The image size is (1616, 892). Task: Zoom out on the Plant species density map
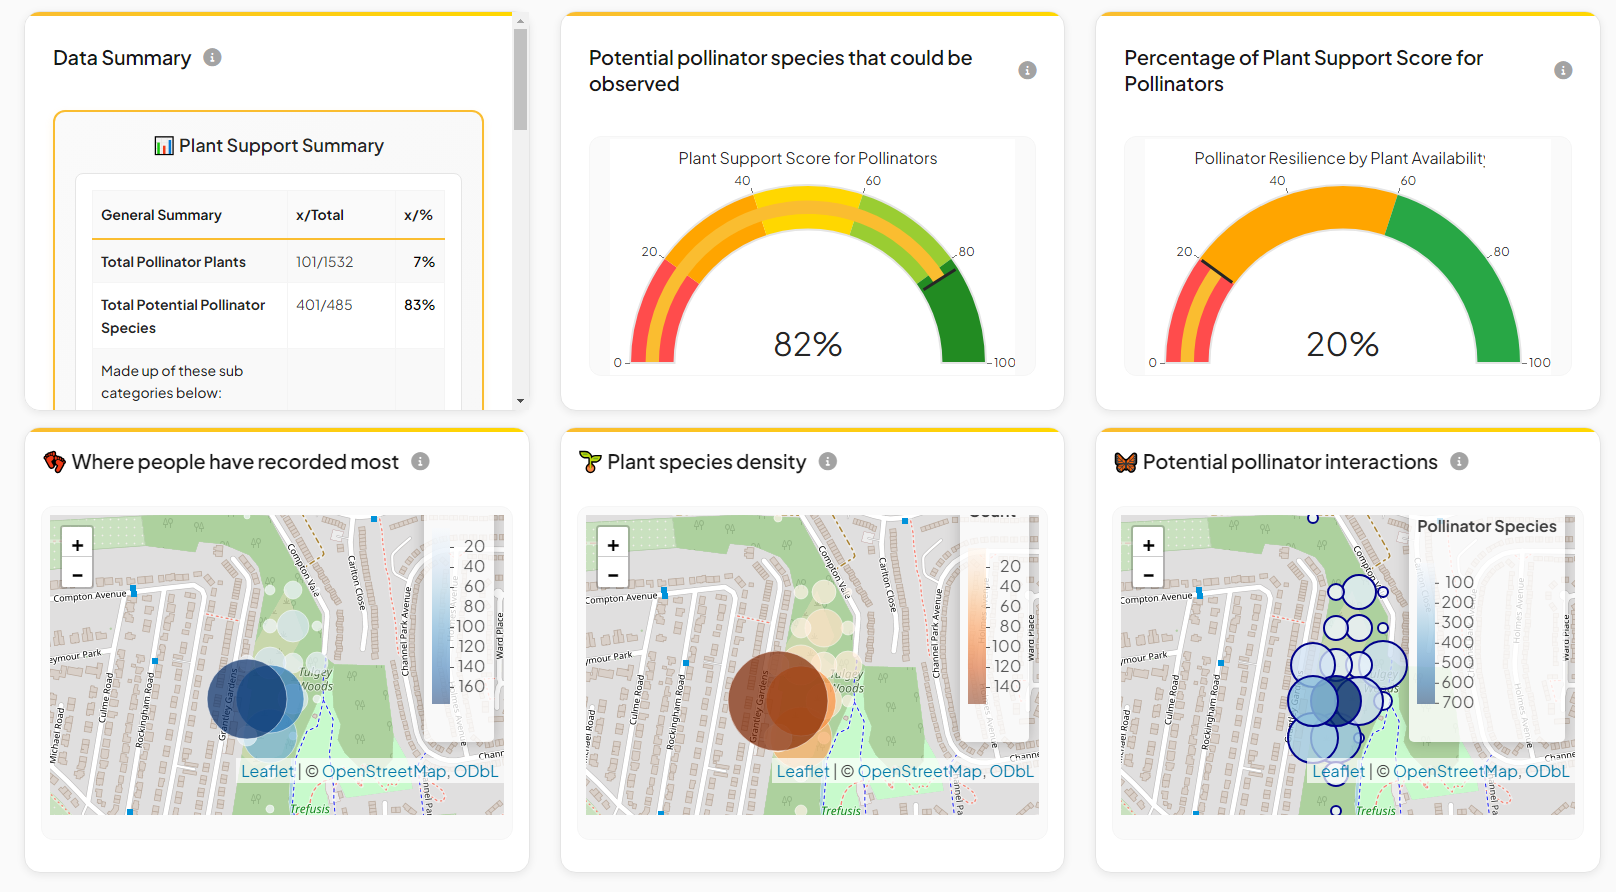pos(613,574)
